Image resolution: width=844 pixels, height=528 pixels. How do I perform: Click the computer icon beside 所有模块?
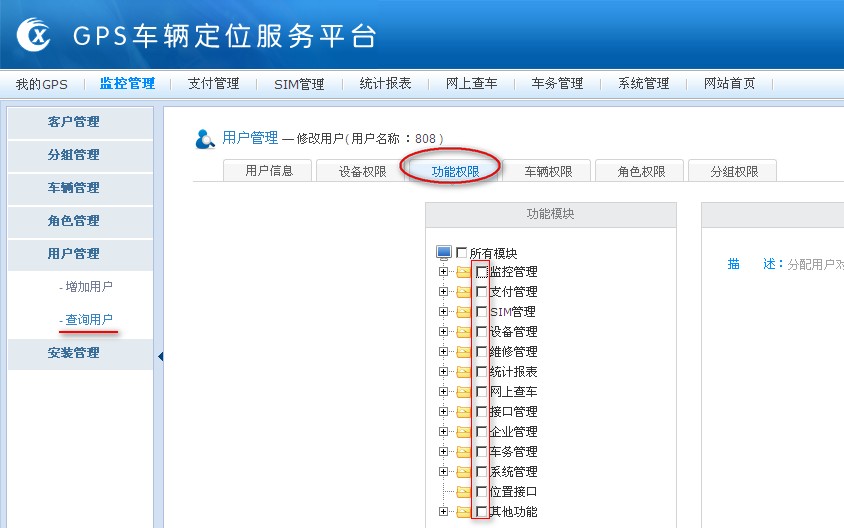click(444, 253)
